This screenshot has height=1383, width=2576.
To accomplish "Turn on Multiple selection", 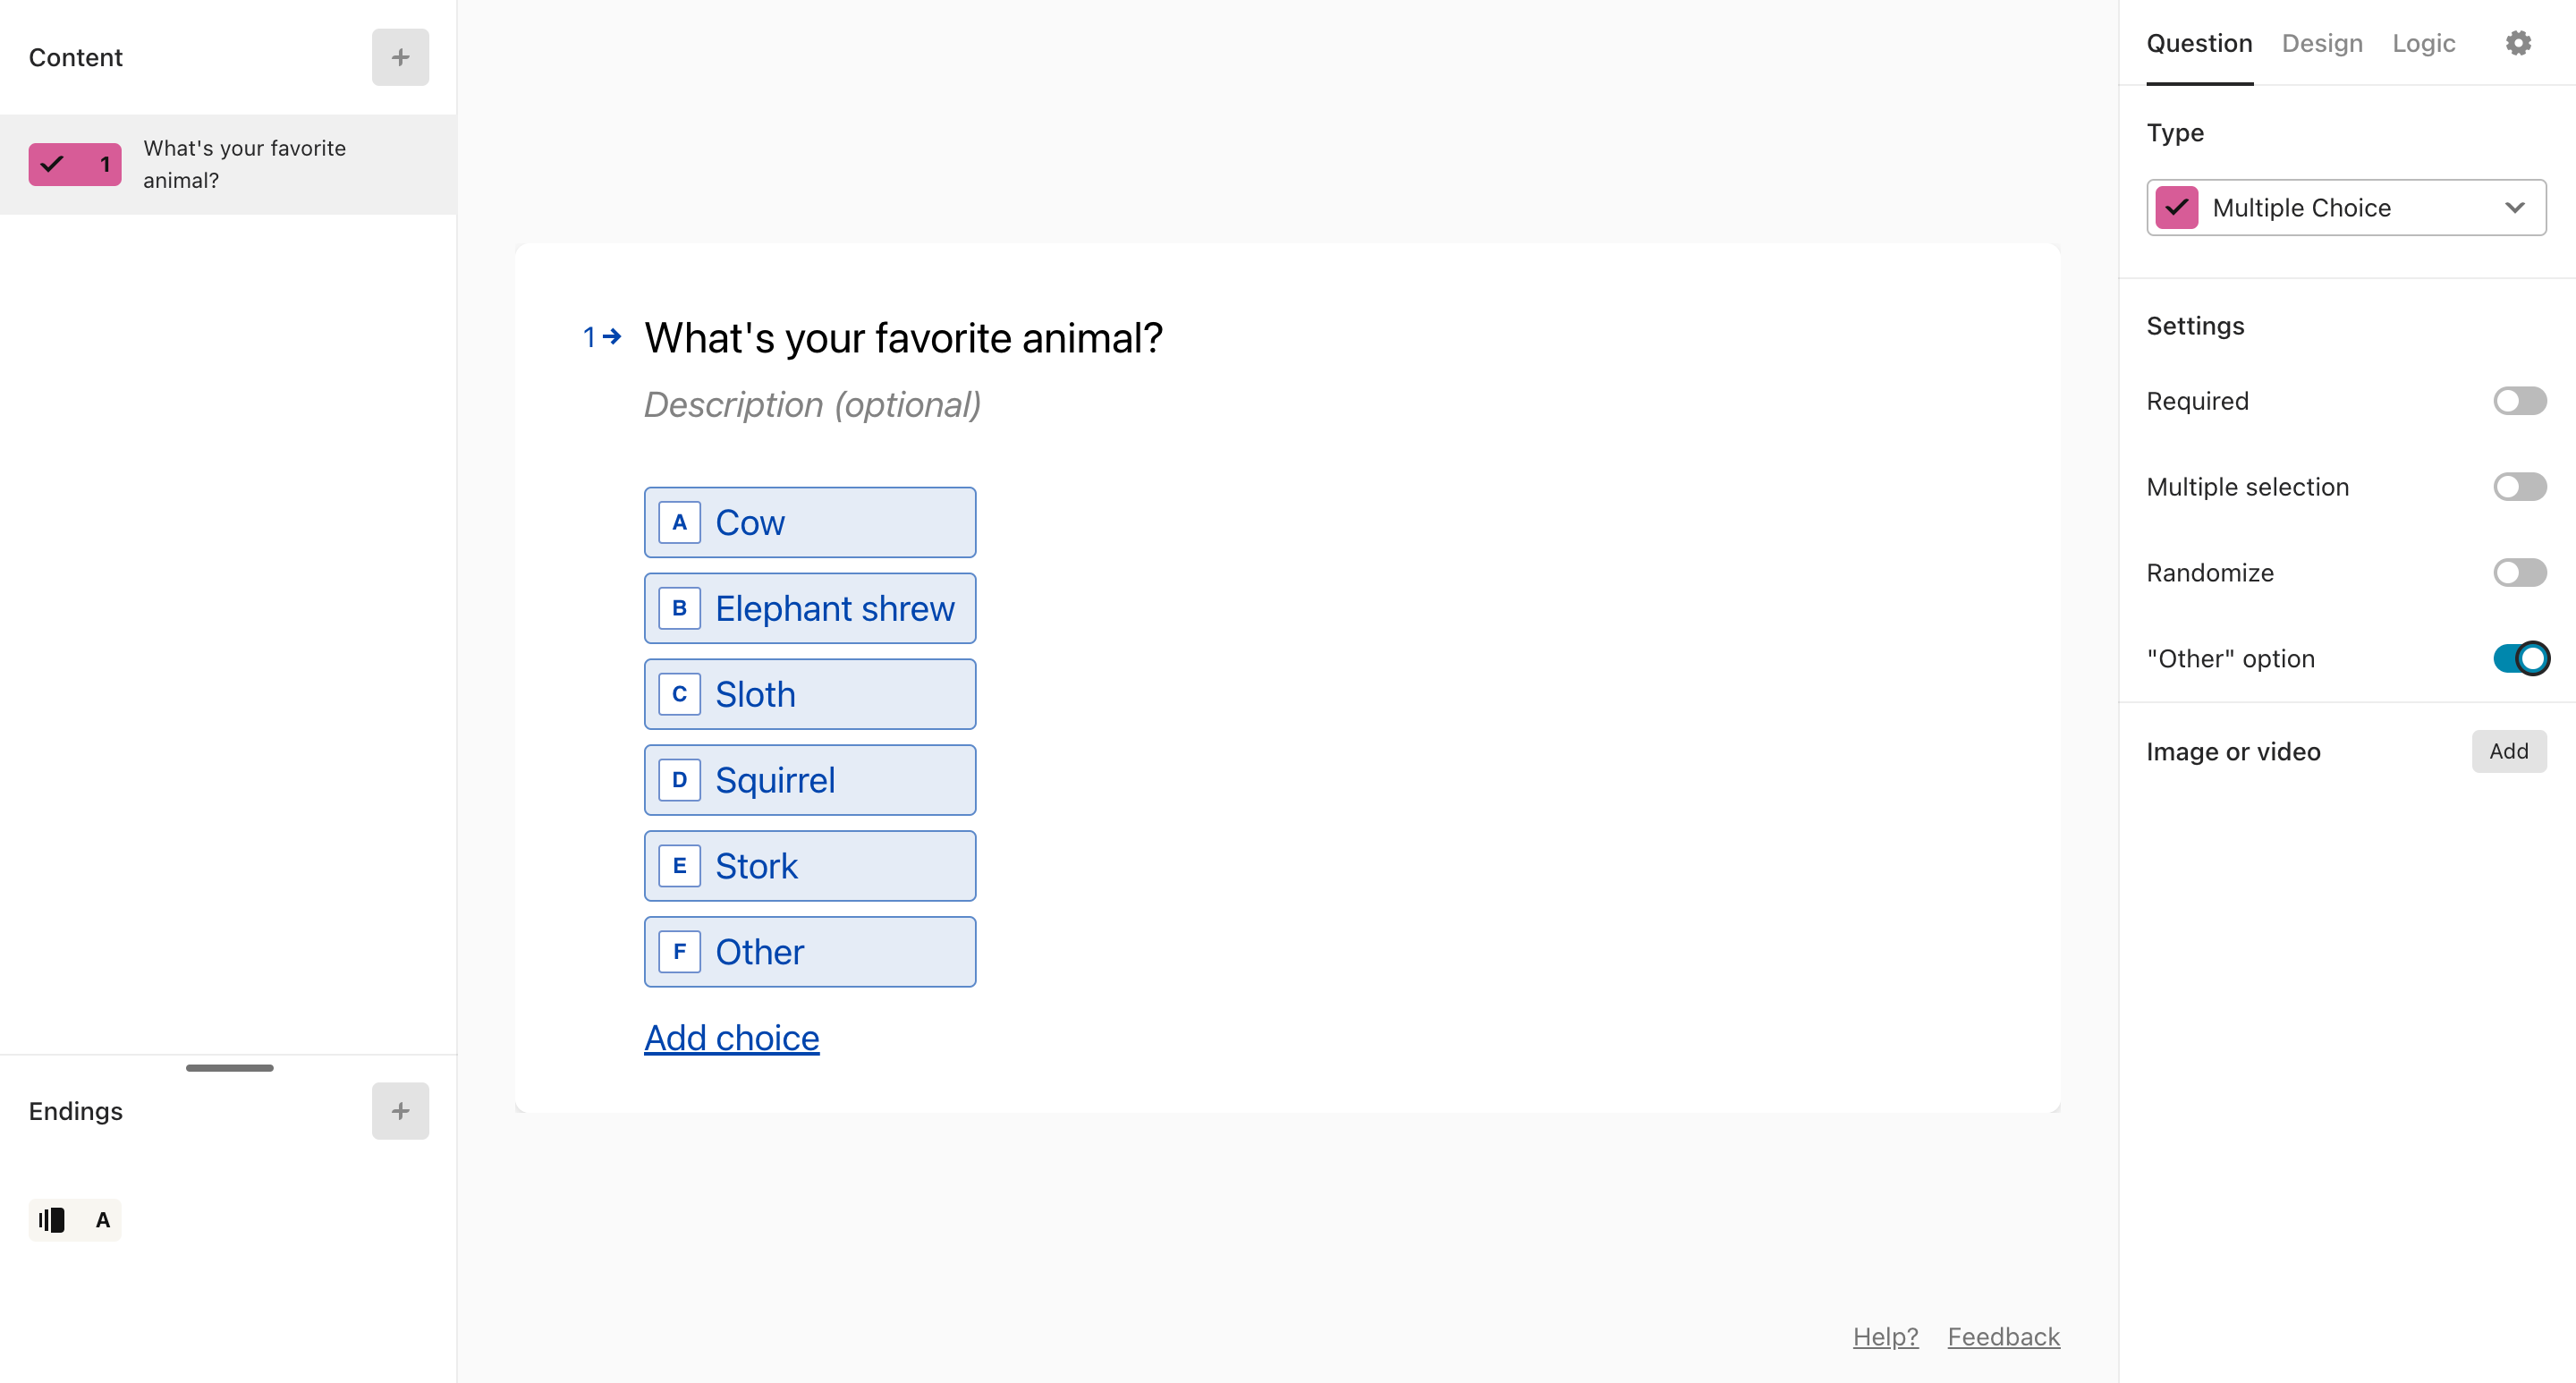I will tap(2519, 487).
